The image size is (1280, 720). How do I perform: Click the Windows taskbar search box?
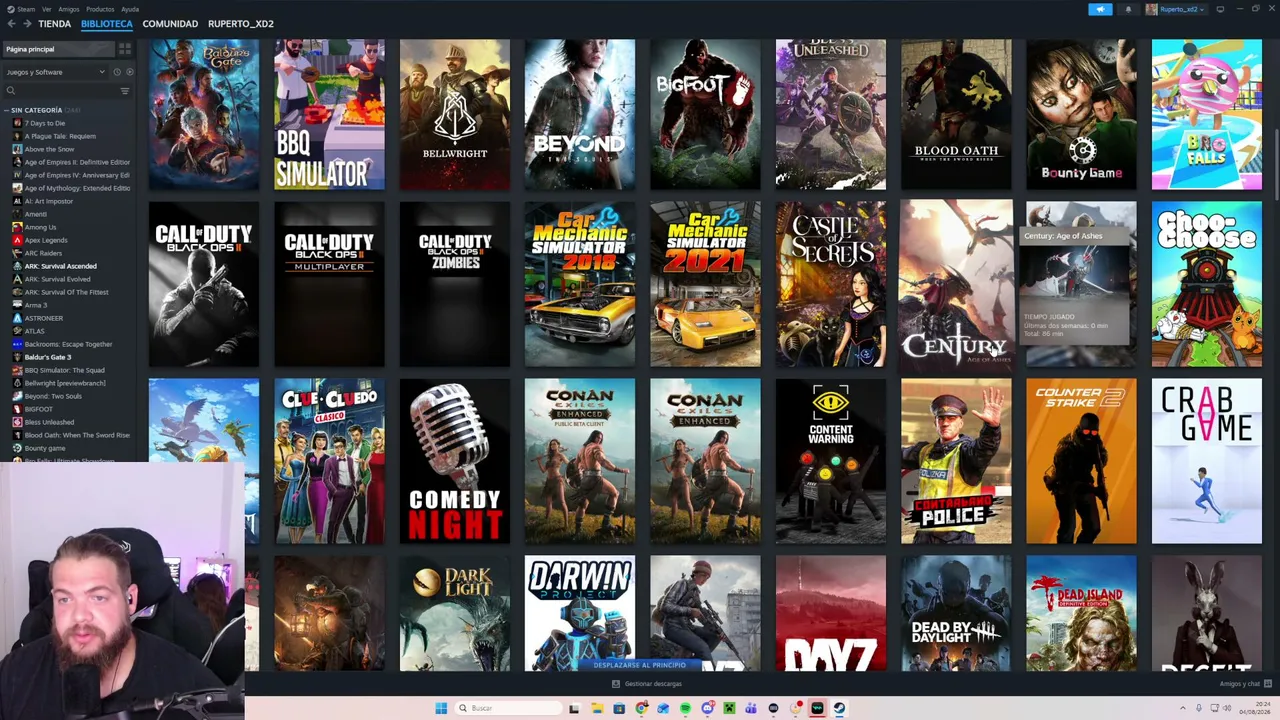pos(508,708)
